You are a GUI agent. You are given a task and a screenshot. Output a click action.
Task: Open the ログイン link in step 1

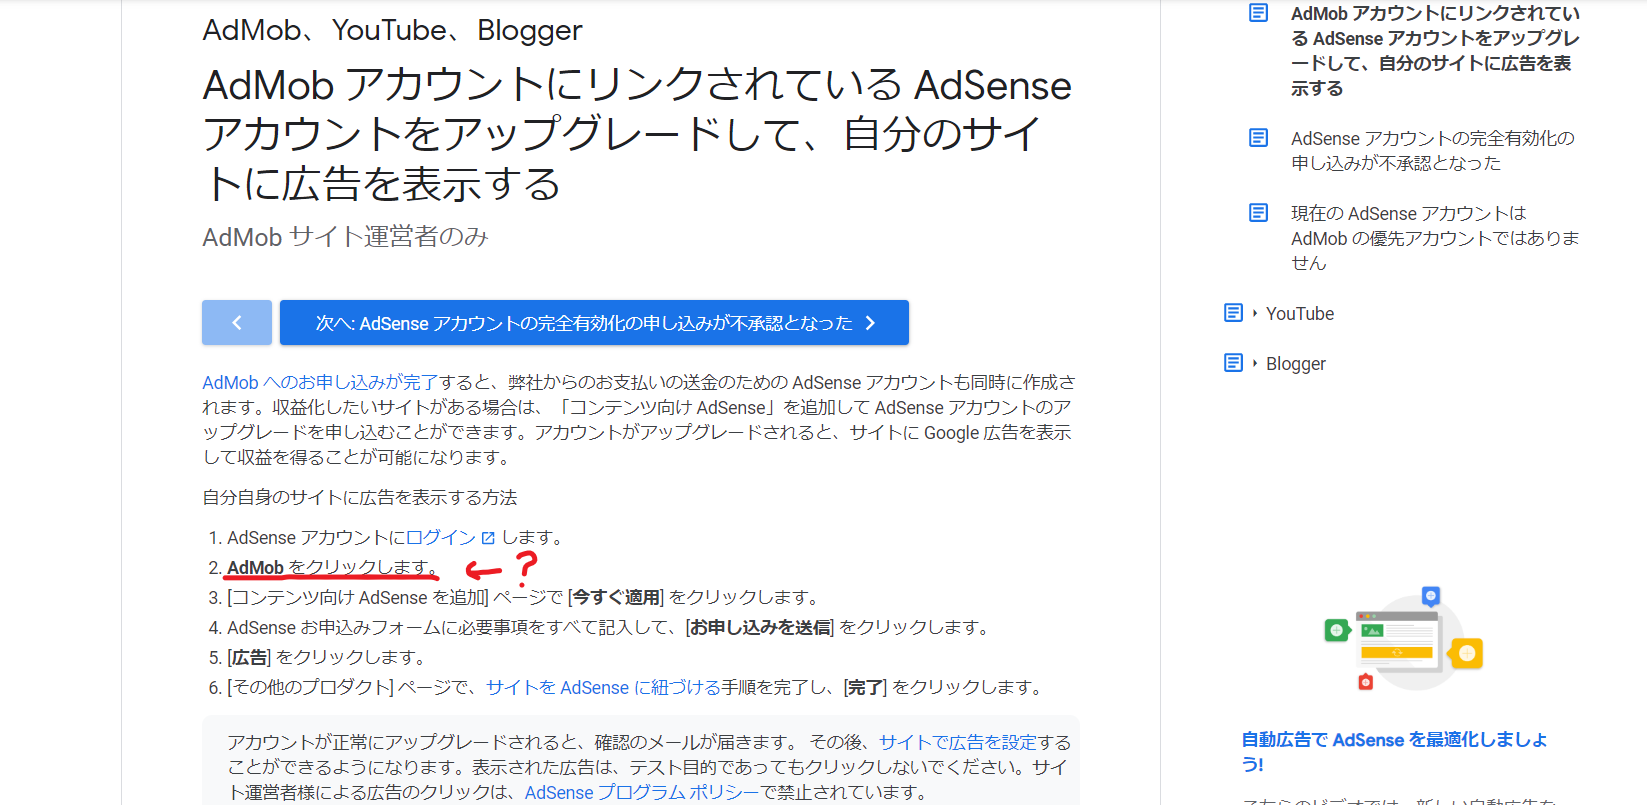click(x=441, y=537)
